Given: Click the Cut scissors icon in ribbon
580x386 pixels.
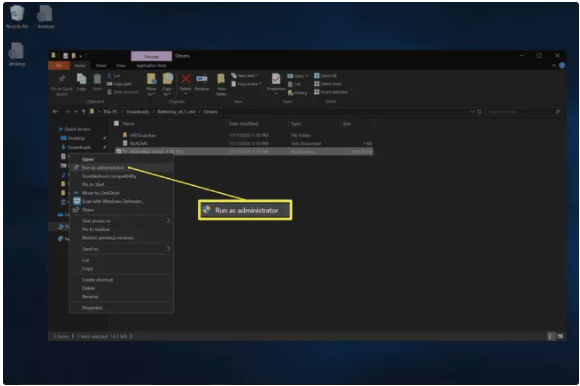Looking at the screenshot, I should tap(109, 76).
